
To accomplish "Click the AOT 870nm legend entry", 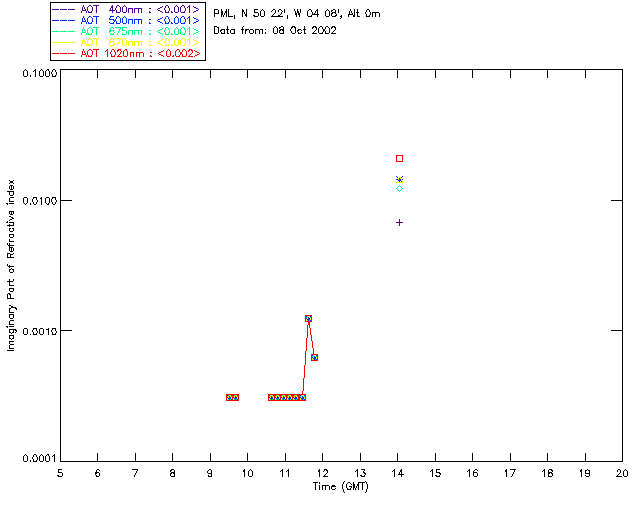I will 127,42.
